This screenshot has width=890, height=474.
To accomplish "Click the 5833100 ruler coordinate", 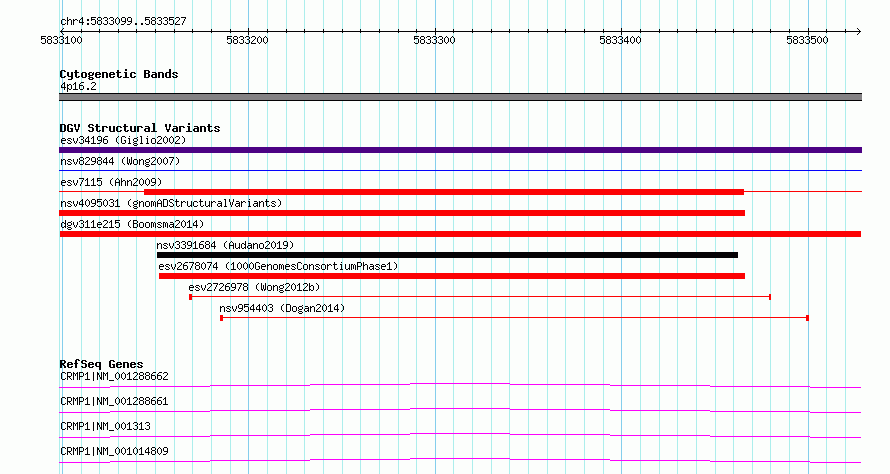I will 61,40.
